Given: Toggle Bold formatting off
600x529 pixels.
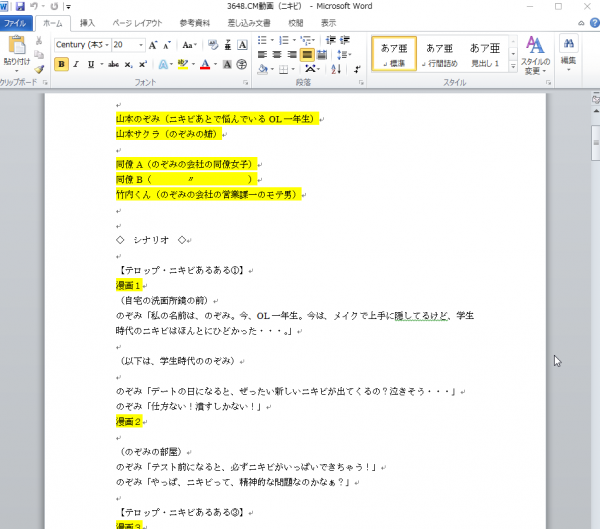Looking at the screenshot, I should (x=61, y=64).
